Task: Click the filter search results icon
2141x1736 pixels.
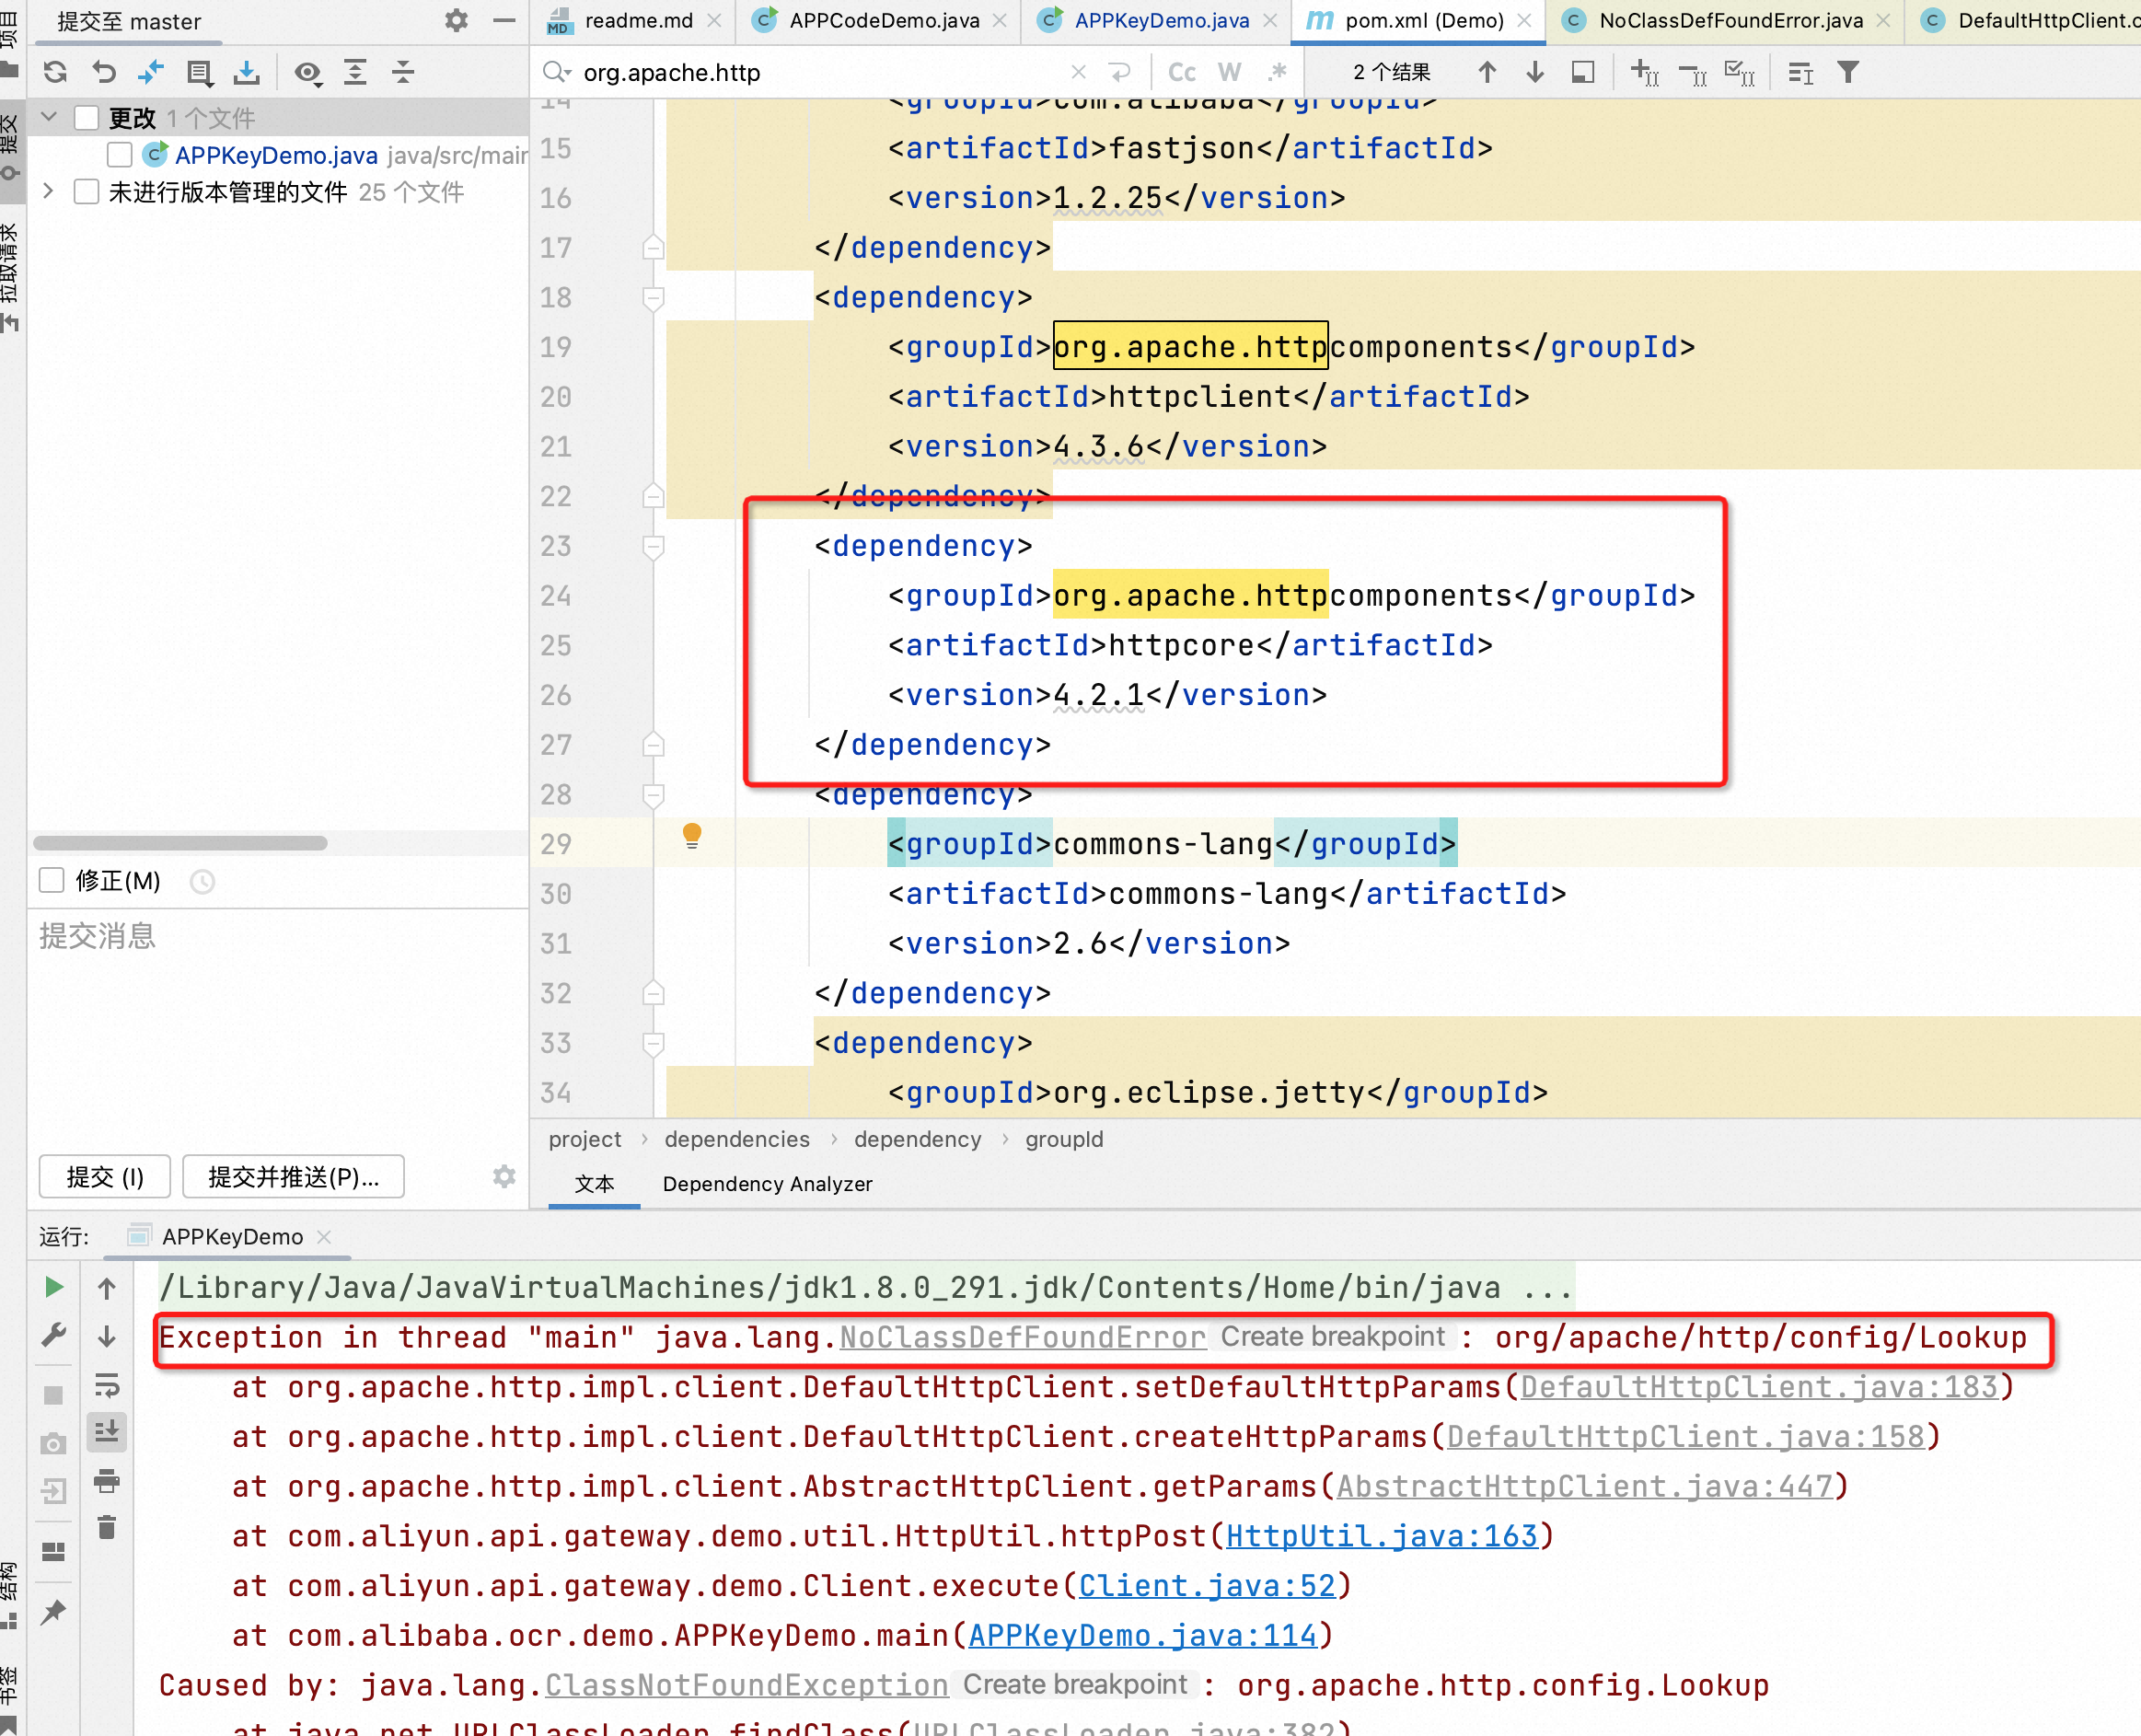Action: (x=1849, y=72)
